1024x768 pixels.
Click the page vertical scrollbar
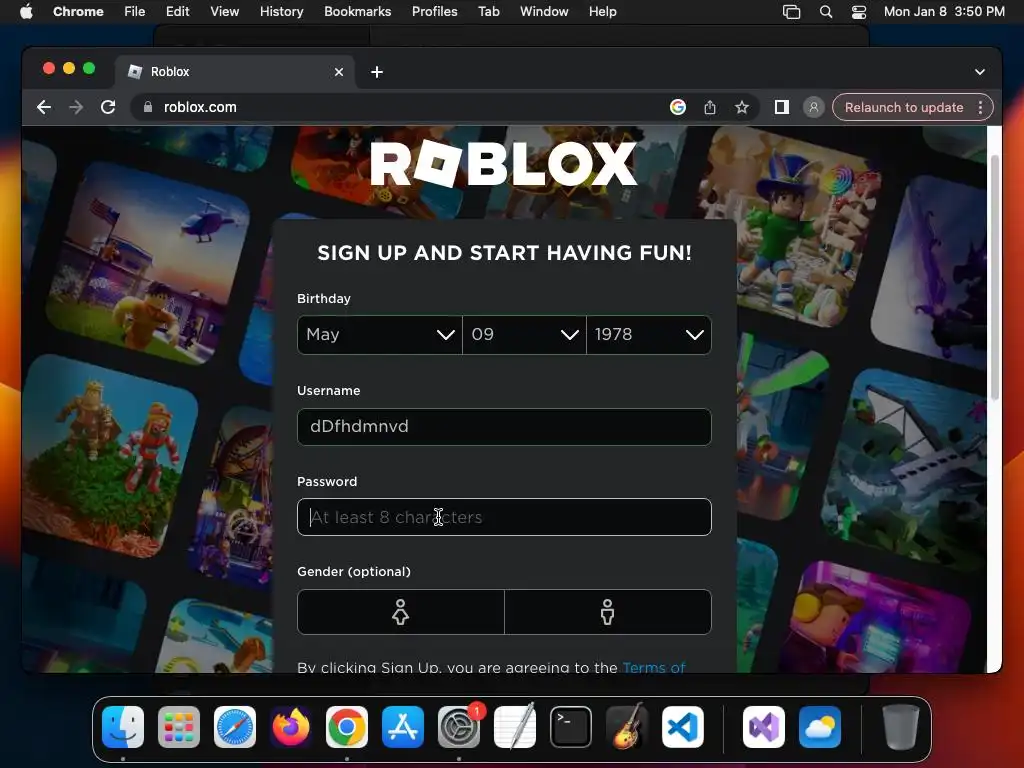[995, 278]
